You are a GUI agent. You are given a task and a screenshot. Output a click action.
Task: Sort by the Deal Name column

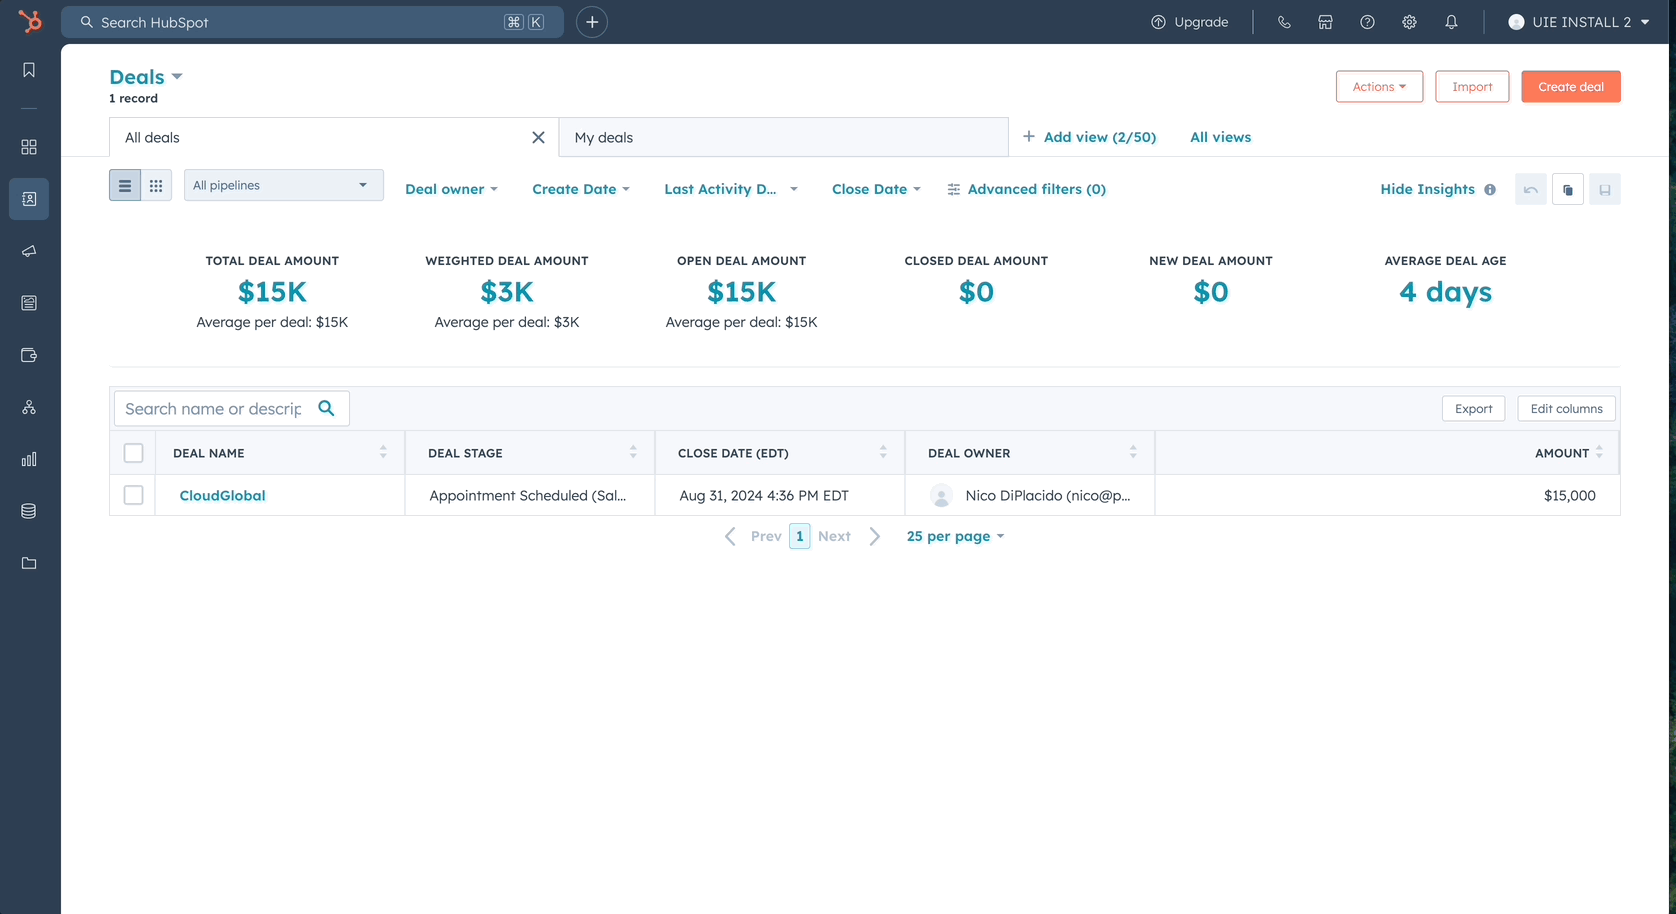coord(383,453)
